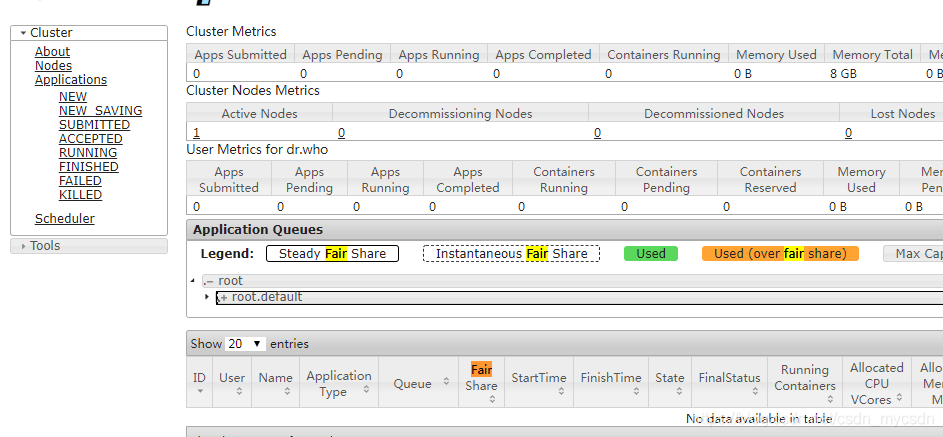Sort table by Fair Share column
Viewport: 943px width, 437px height.
coord(481,382)
